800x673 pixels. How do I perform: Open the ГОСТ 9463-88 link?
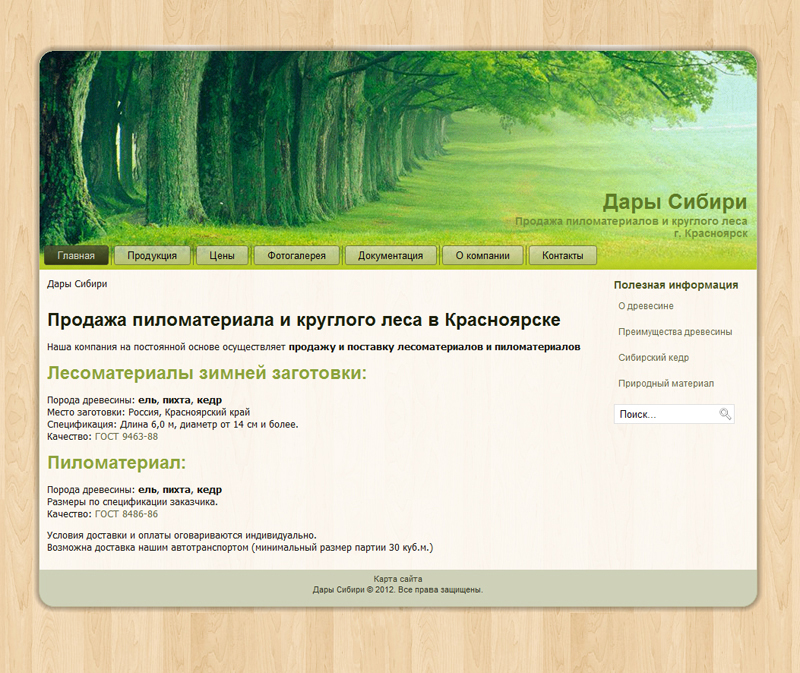pos(127,437)
